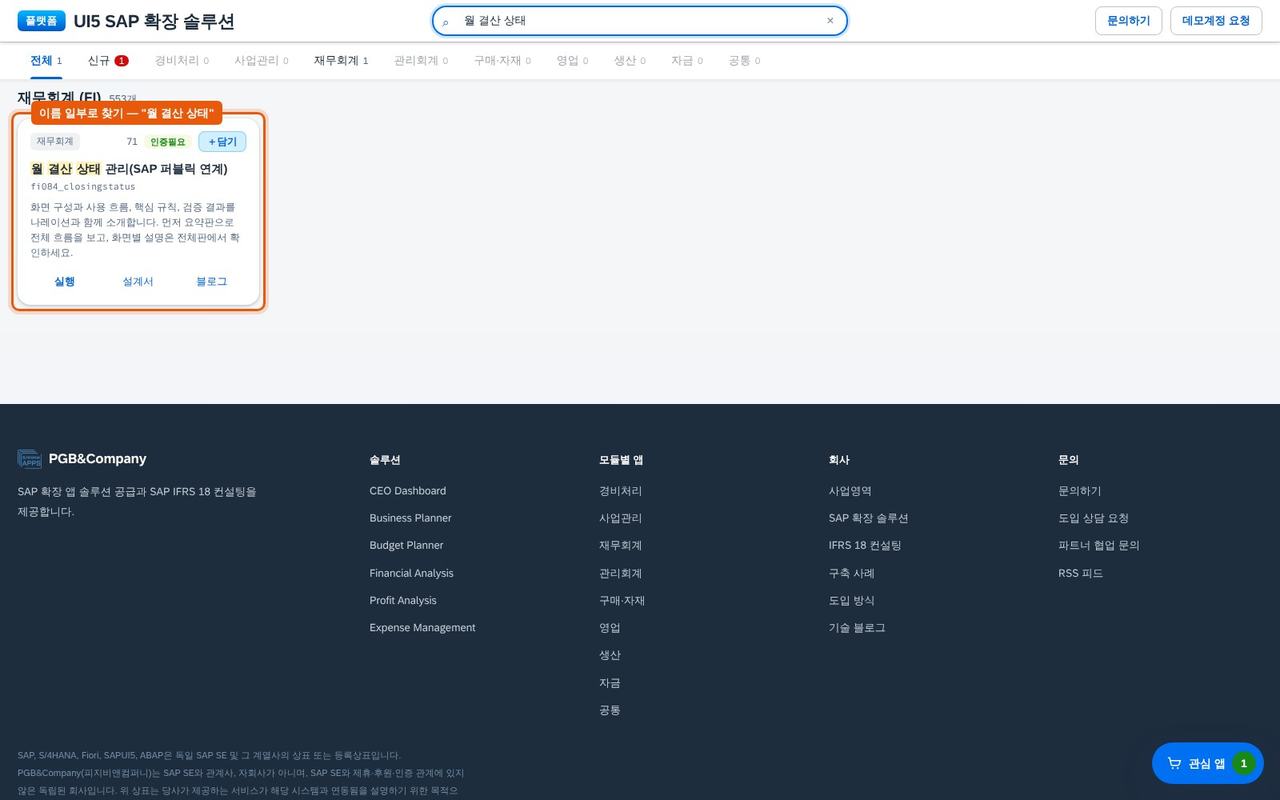
Task: Click the cart icon in 관심 앱 button
Action: coord(1174,763)
